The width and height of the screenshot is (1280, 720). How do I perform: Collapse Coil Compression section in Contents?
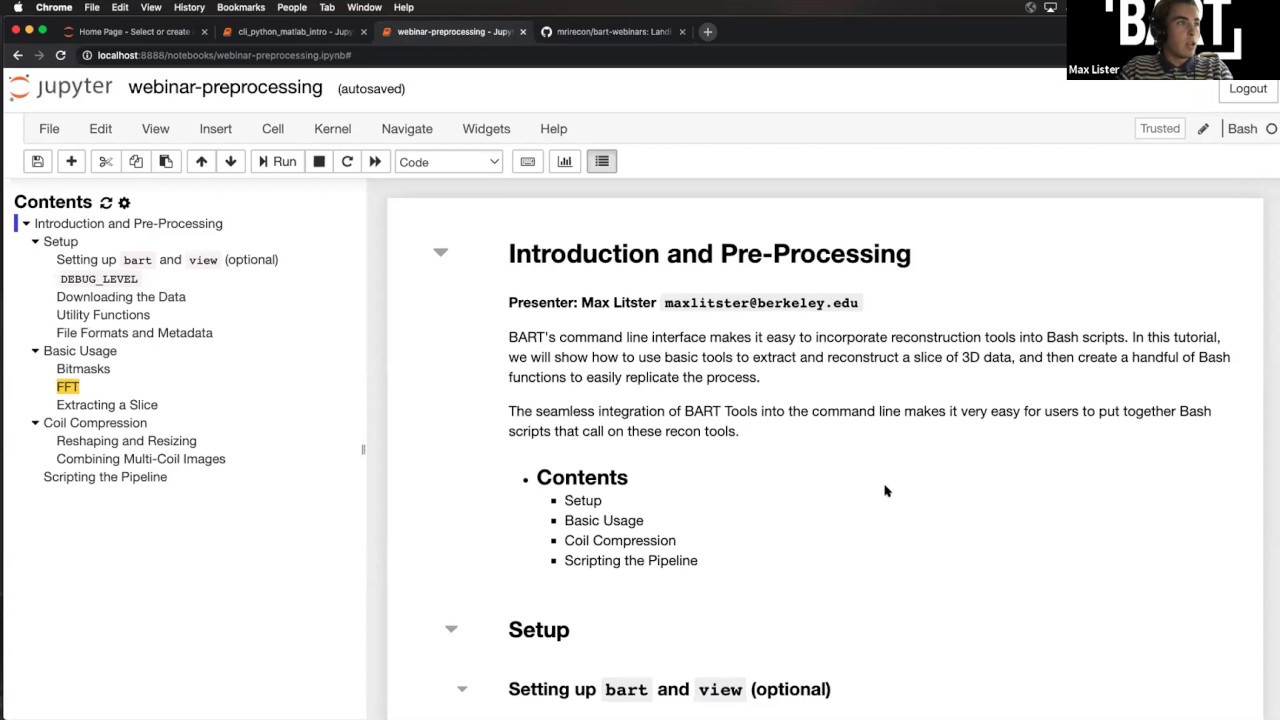point(35,423)
